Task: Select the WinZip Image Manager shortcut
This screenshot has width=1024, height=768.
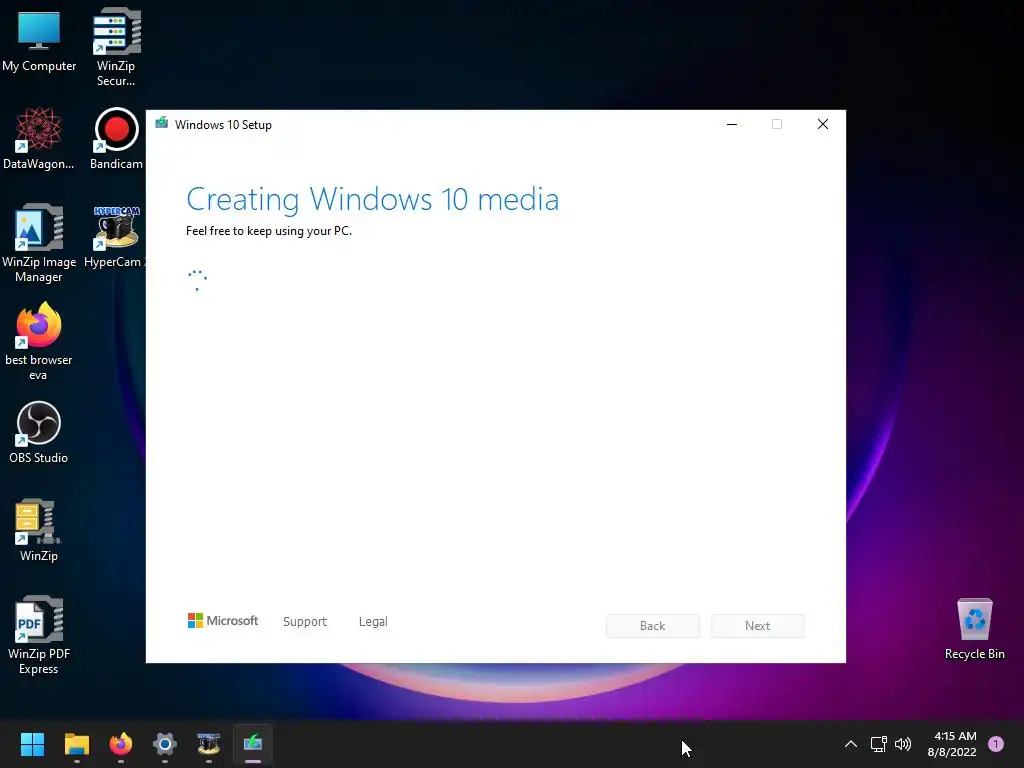Action: [x=39, y=243]
